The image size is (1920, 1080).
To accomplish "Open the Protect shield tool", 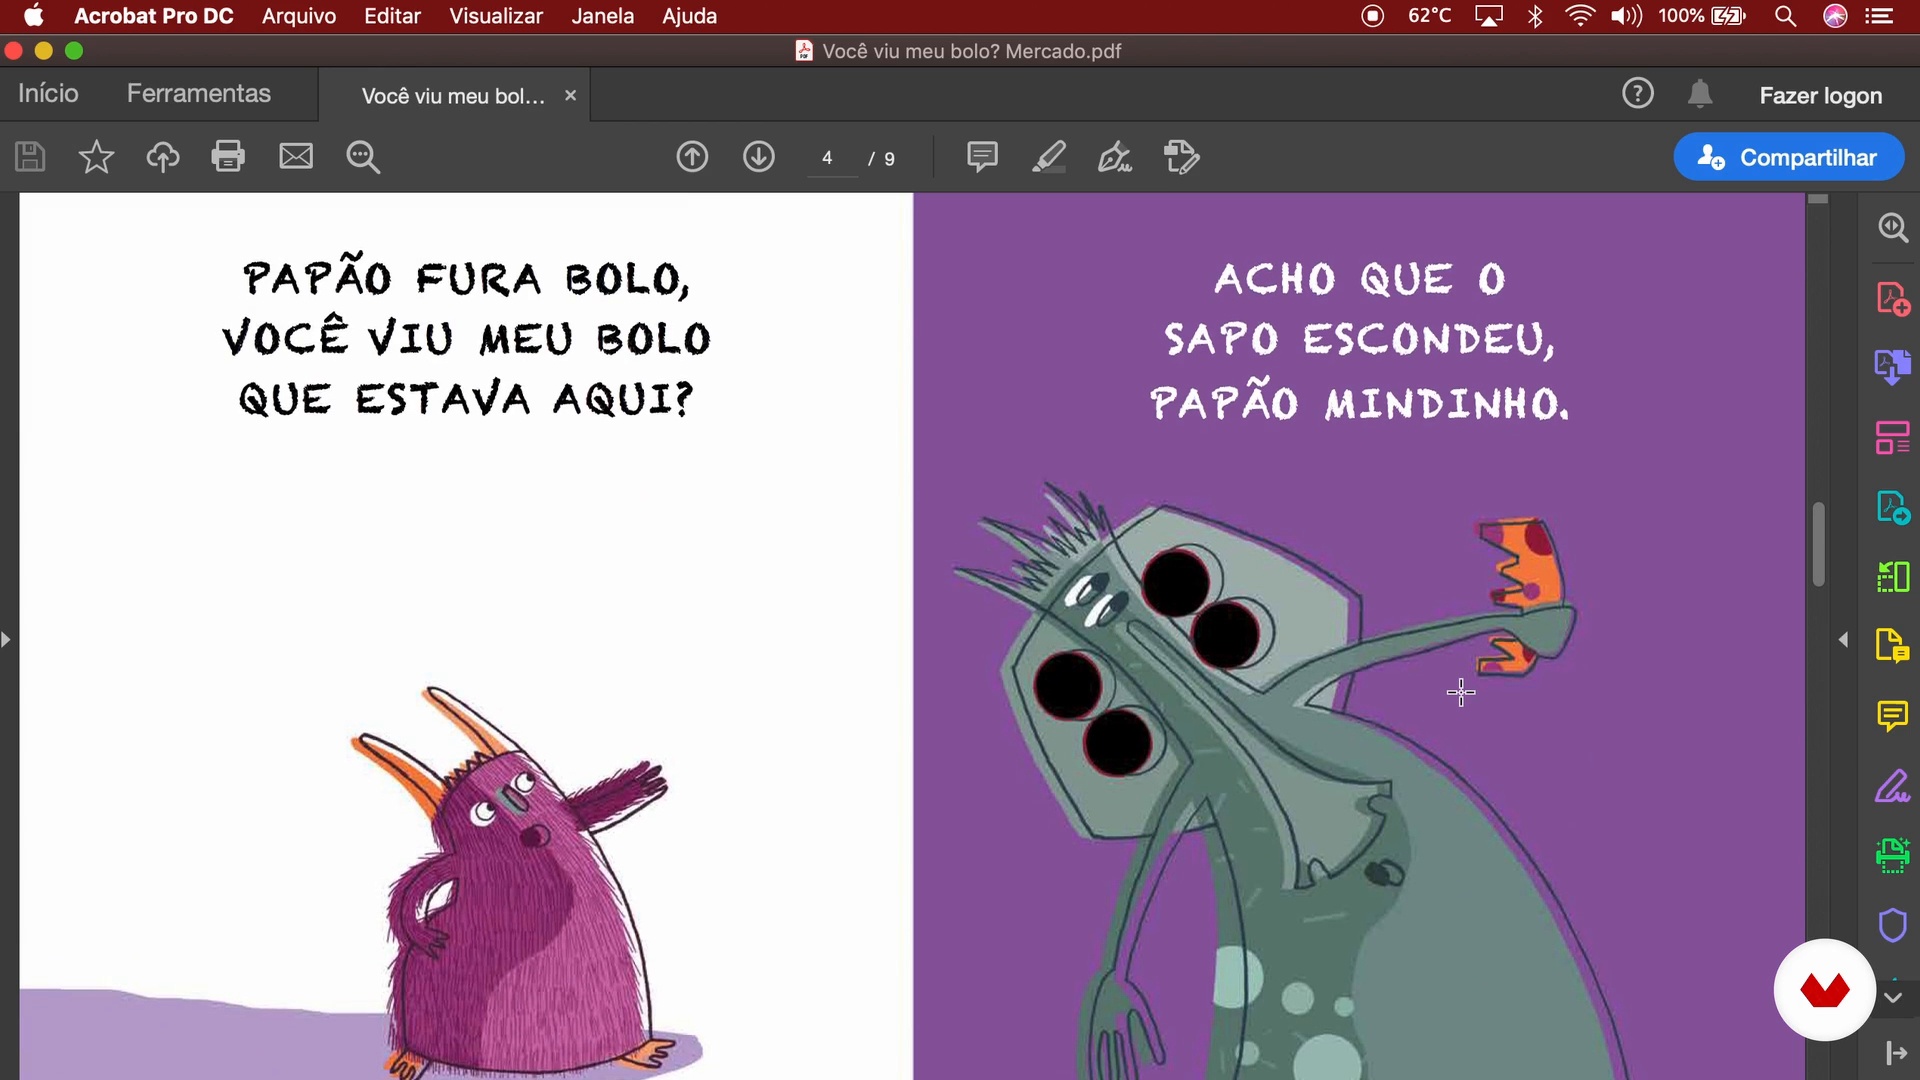I will coord(1893,925).
